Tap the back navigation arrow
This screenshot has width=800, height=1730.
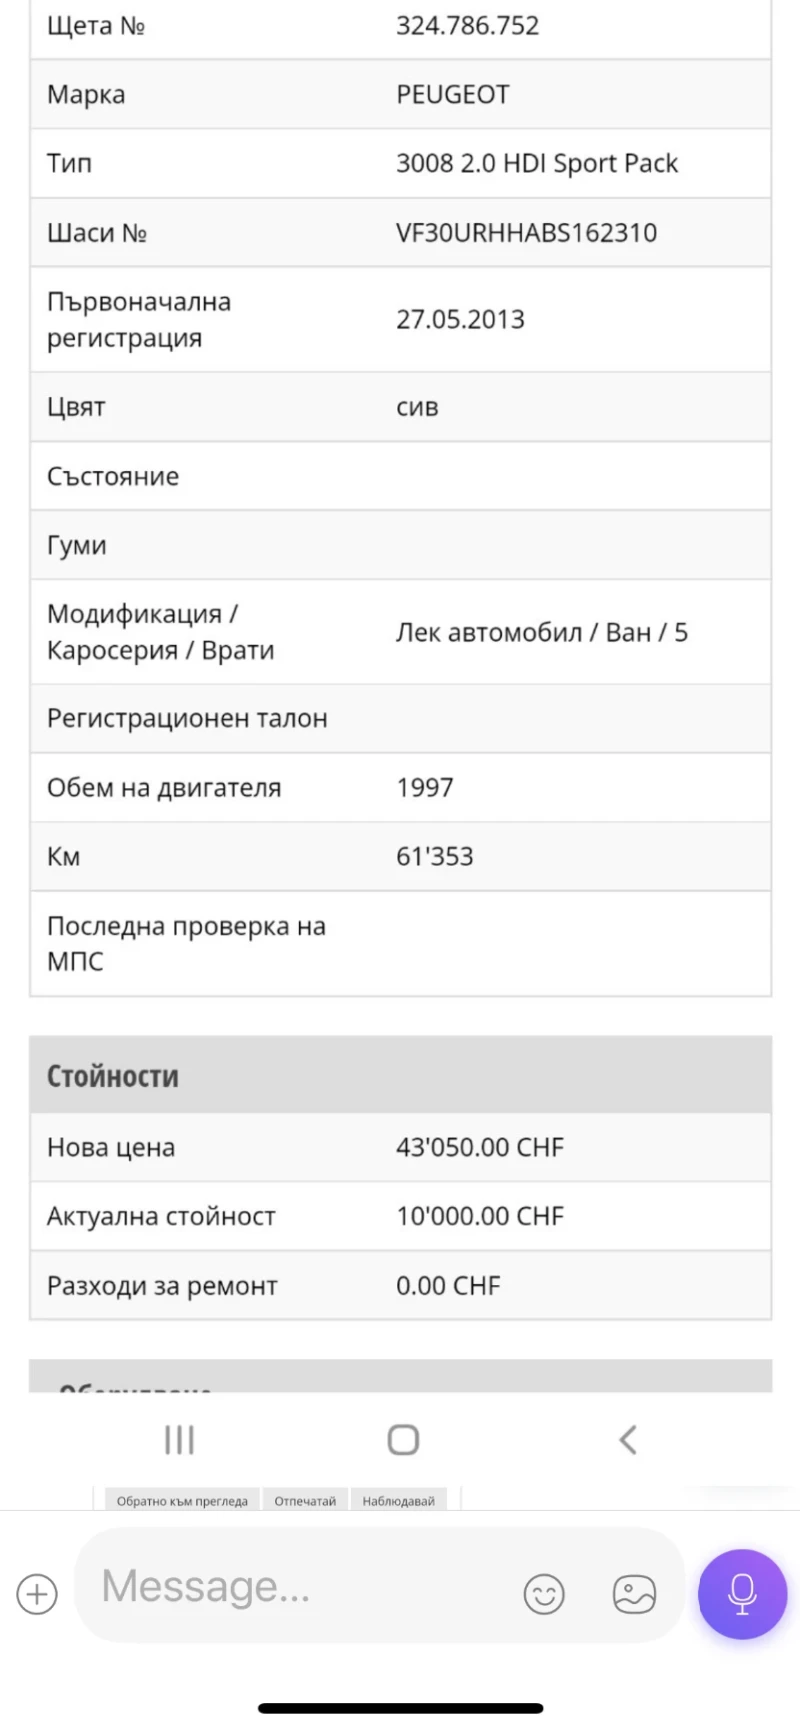pyautogui.click(x=627, y=1440)
